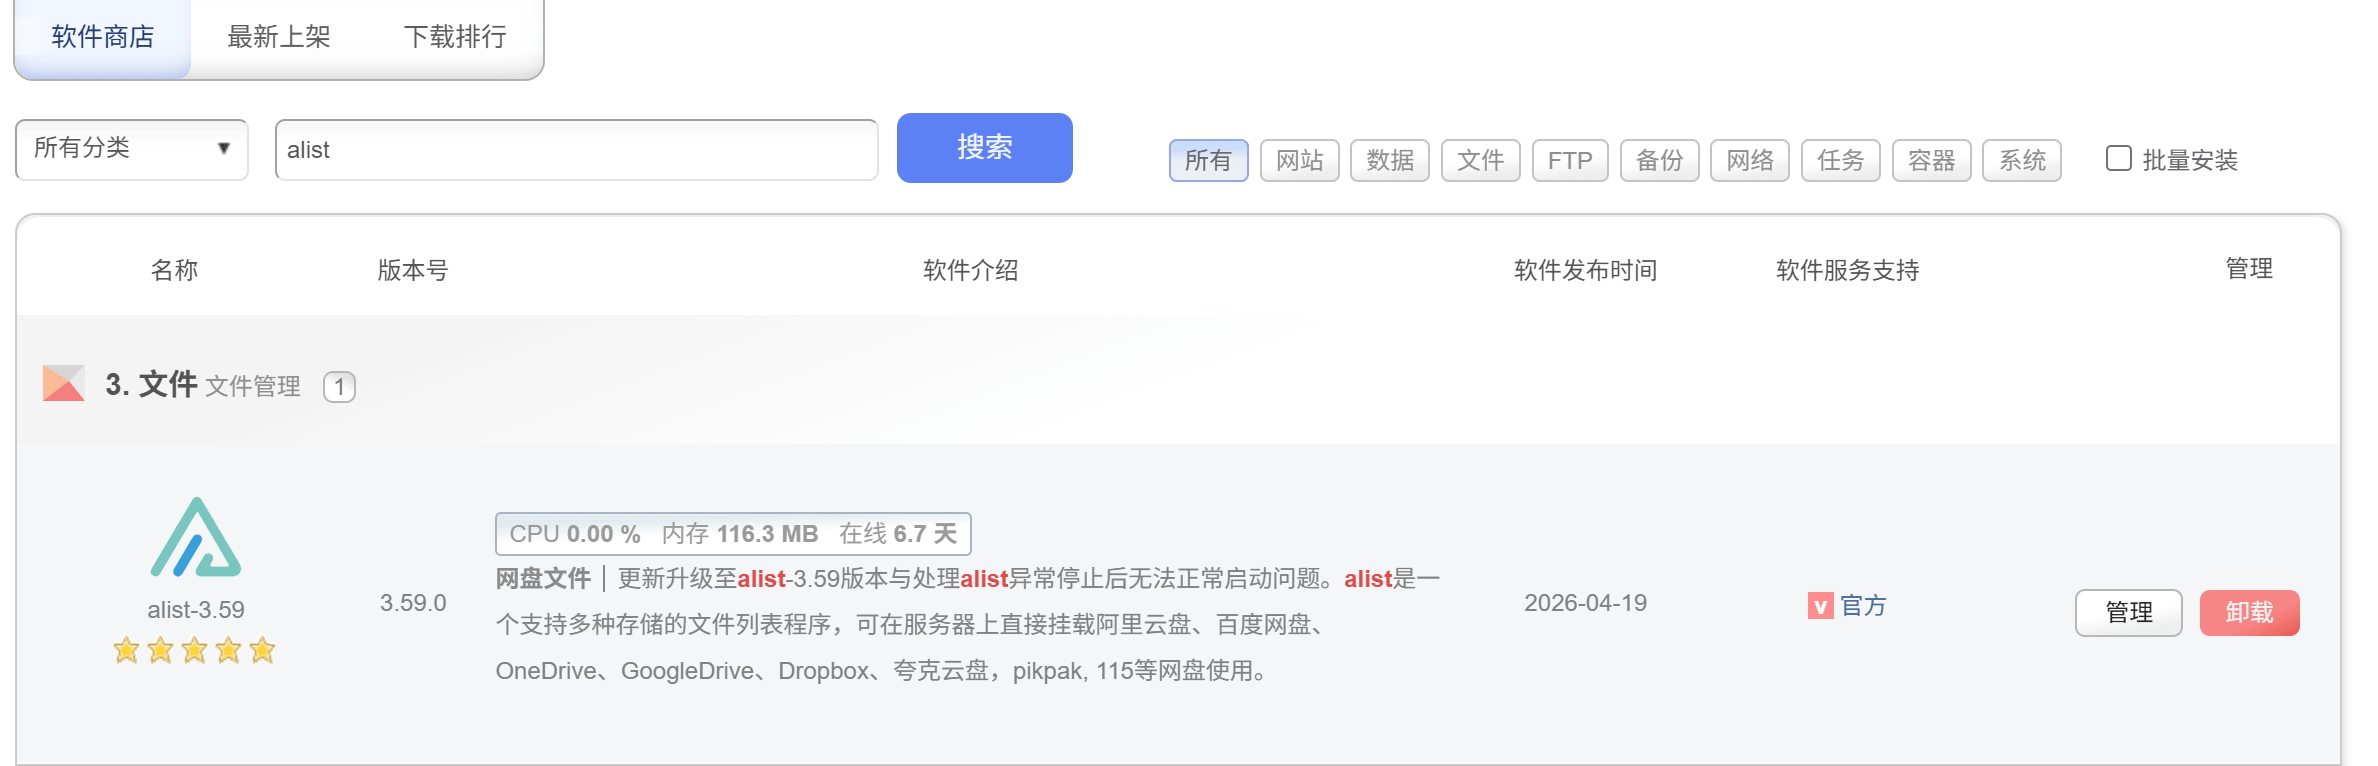Focus the search field containing alist

(x=577, y=150)
